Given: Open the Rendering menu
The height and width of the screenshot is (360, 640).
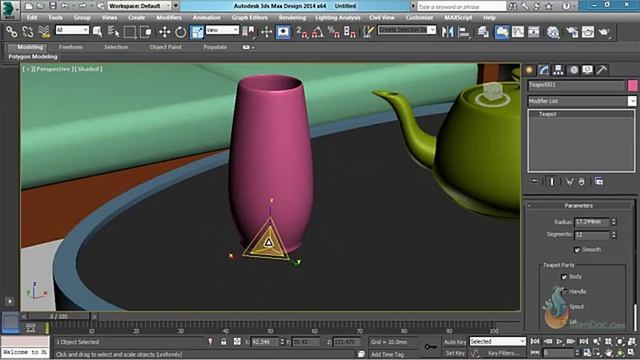Looking at the screenshot, I should (292, 18).
